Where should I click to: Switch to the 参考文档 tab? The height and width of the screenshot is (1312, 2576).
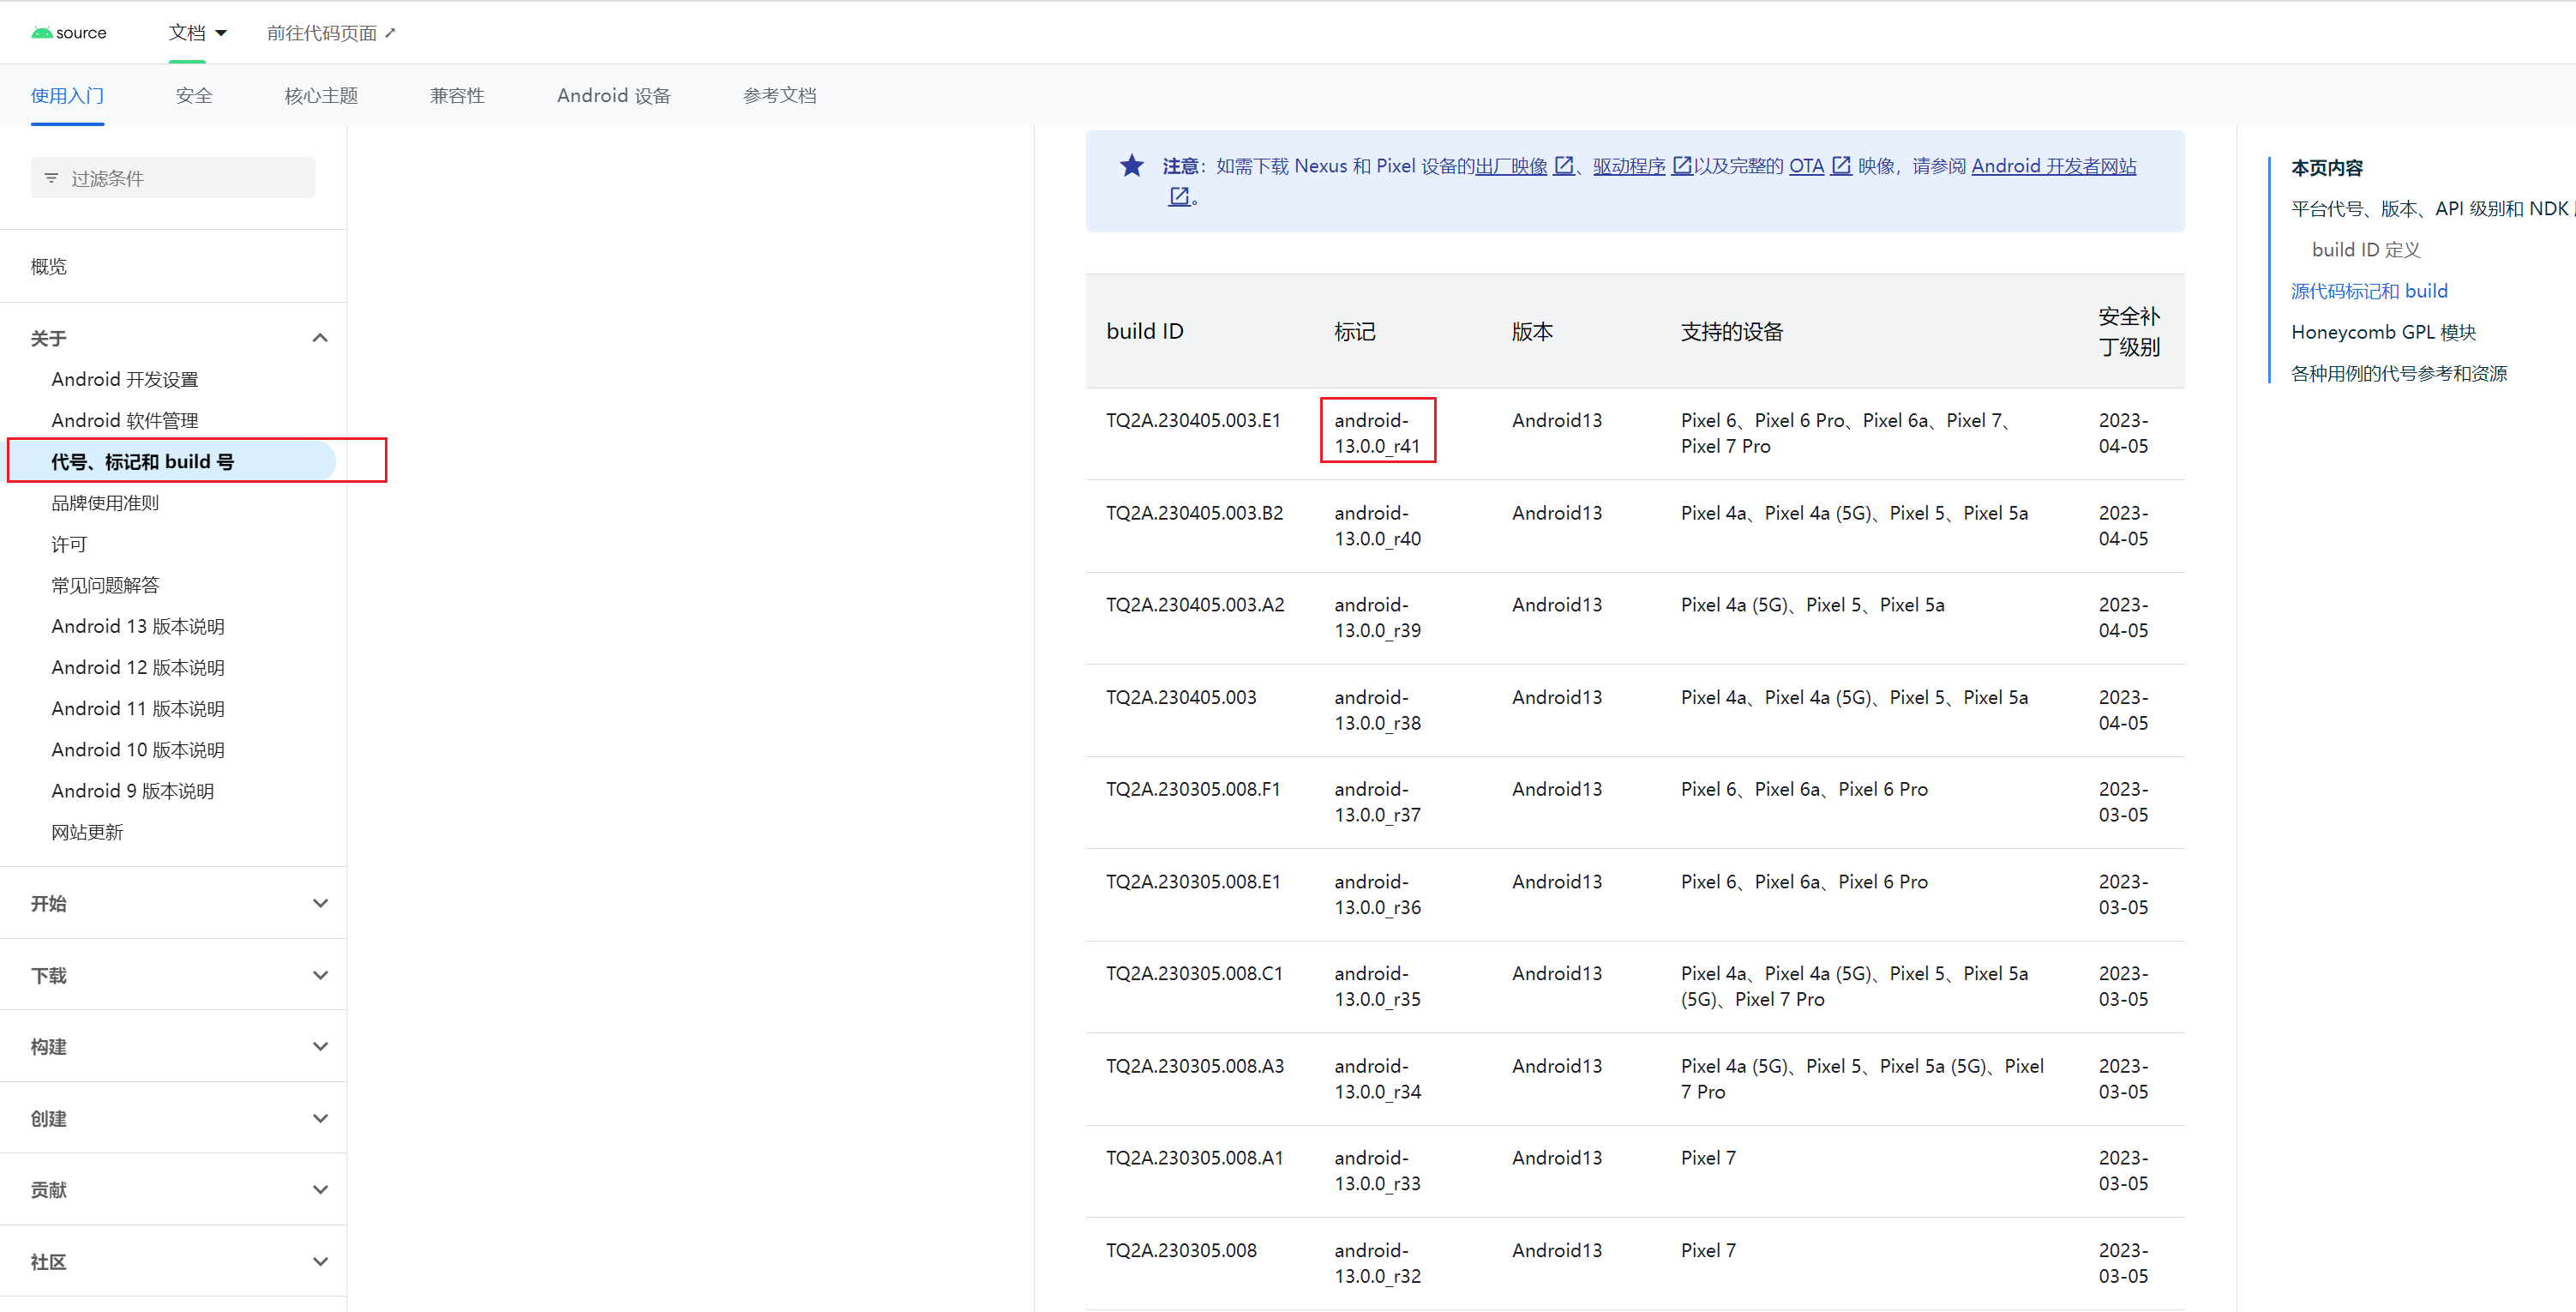tap(780, 96)
